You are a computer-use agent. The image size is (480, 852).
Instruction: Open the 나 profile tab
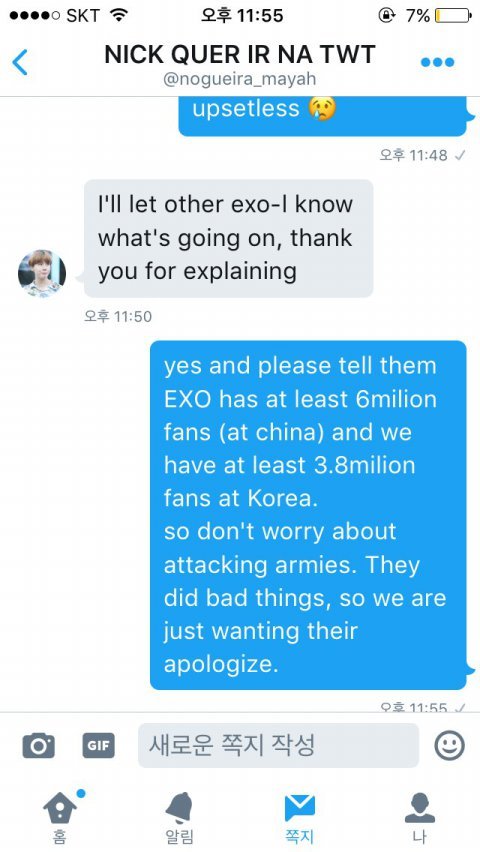[x=419, y=817]
